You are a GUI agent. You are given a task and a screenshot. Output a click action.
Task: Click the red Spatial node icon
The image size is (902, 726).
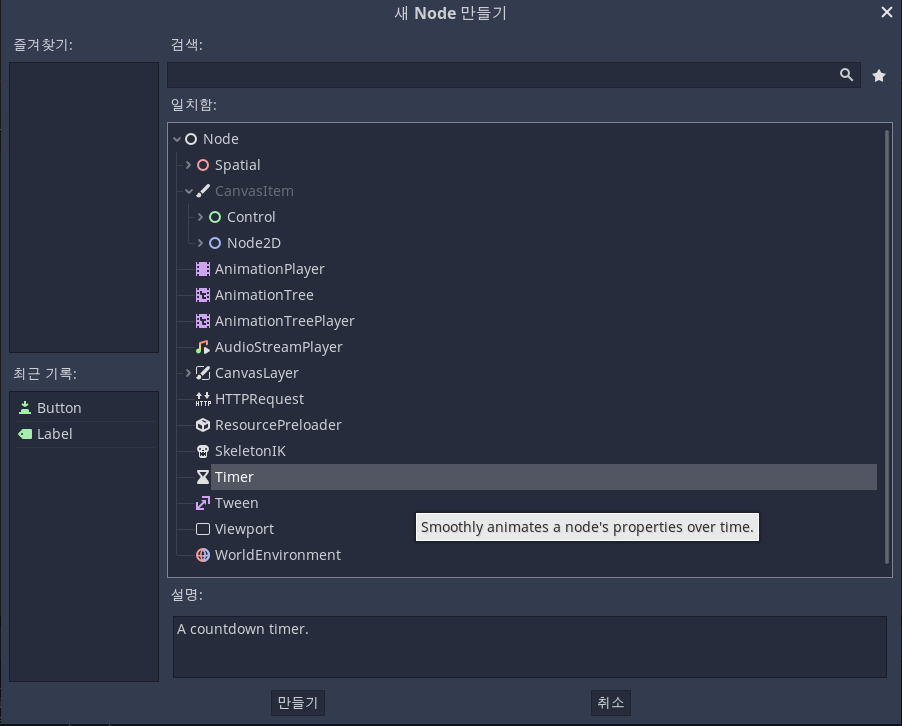click(203, 165)
